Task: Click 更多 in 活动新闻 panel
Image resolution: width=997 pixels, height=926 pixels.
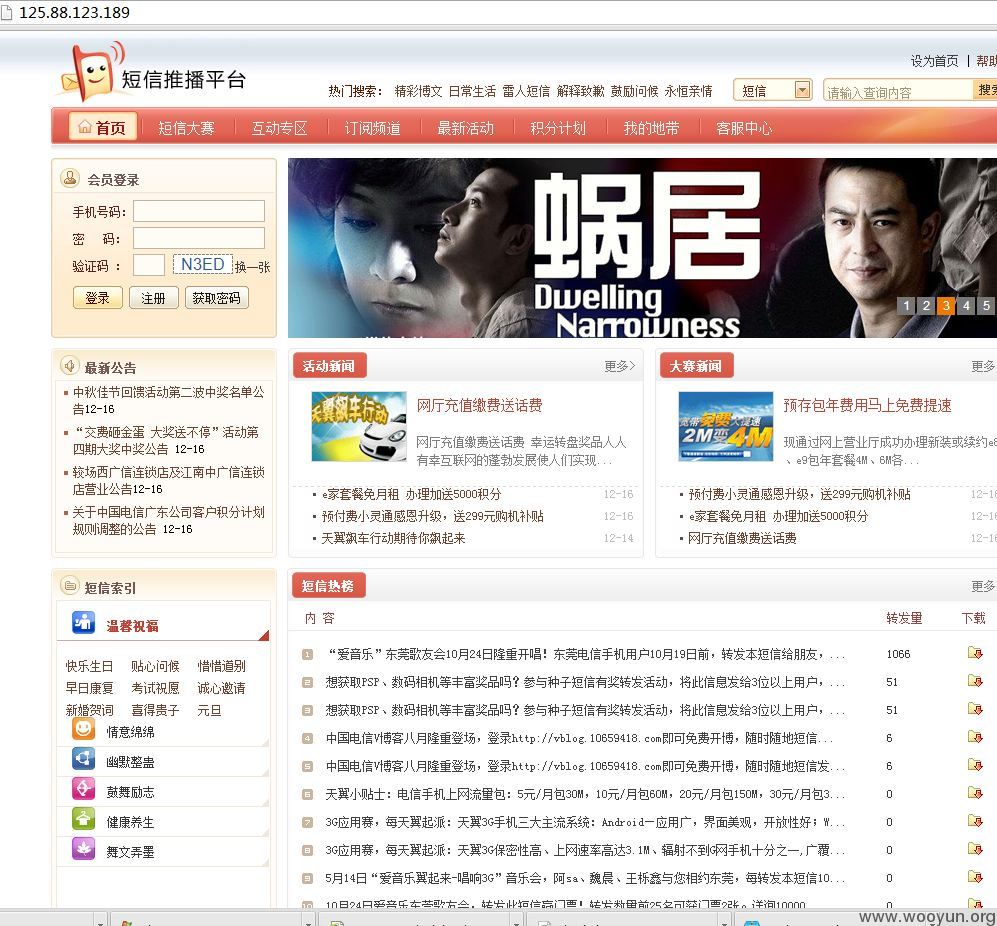Action: pyautogui.click(x=619, y=366)
